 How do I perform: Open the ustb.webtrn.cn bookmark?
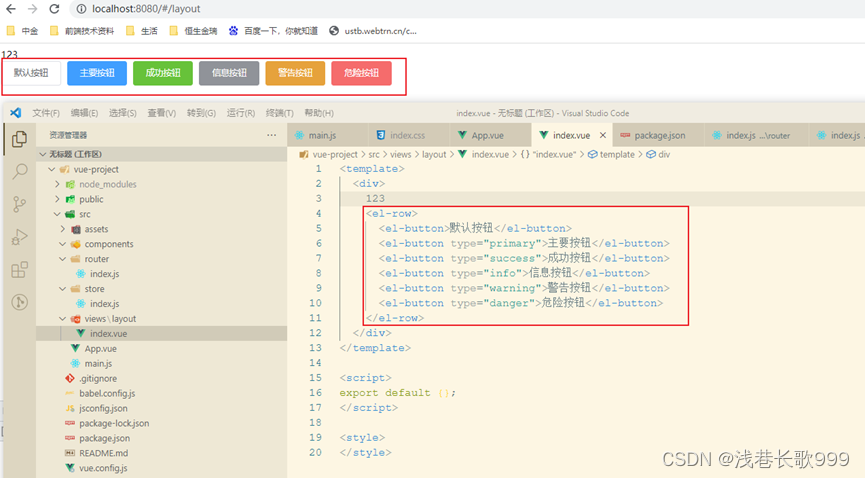click(373, 31)
